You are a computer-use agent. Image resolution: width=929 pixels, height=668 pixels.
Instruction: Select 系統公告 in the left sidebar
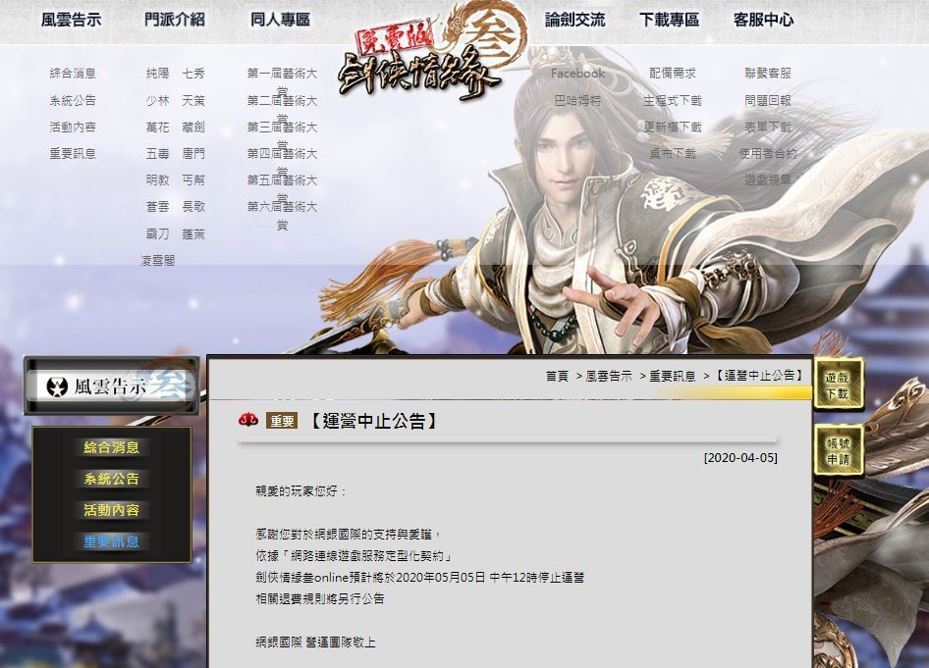pos(111,478)
